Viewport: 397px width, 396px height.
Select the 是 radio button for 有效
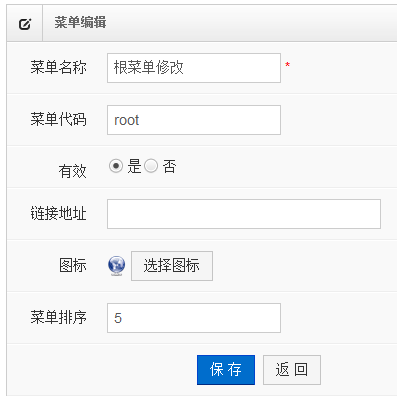click(x=116, y=166)
